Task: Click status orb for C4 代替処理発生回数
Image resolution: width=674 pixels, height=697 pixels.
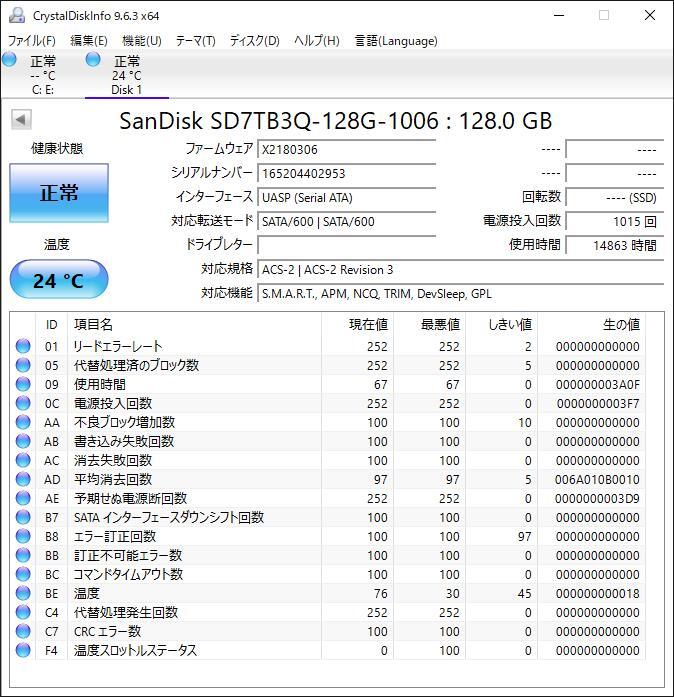Action: (x=23, y=613)
